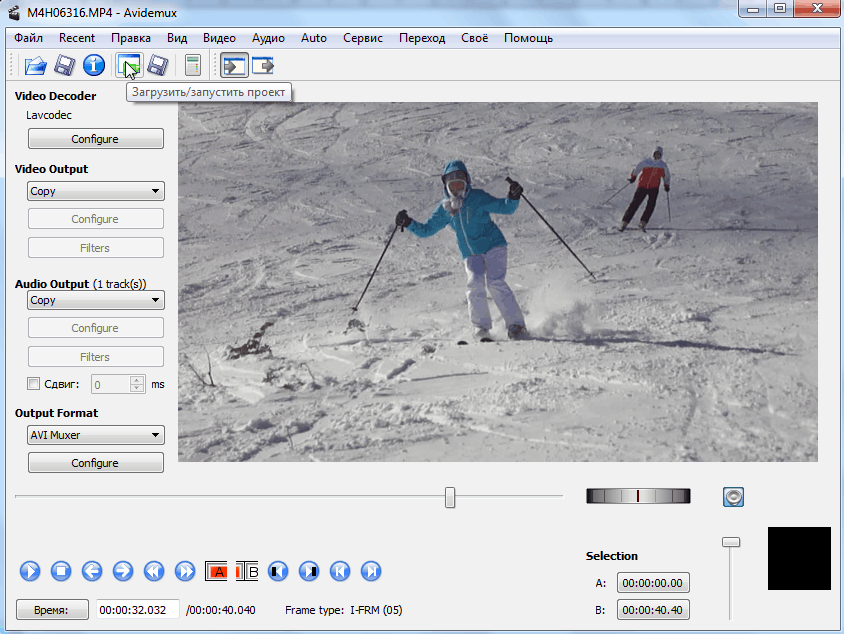Open the Видео menu
Viewport: 844px width, 634px height.
click(219, 38)
